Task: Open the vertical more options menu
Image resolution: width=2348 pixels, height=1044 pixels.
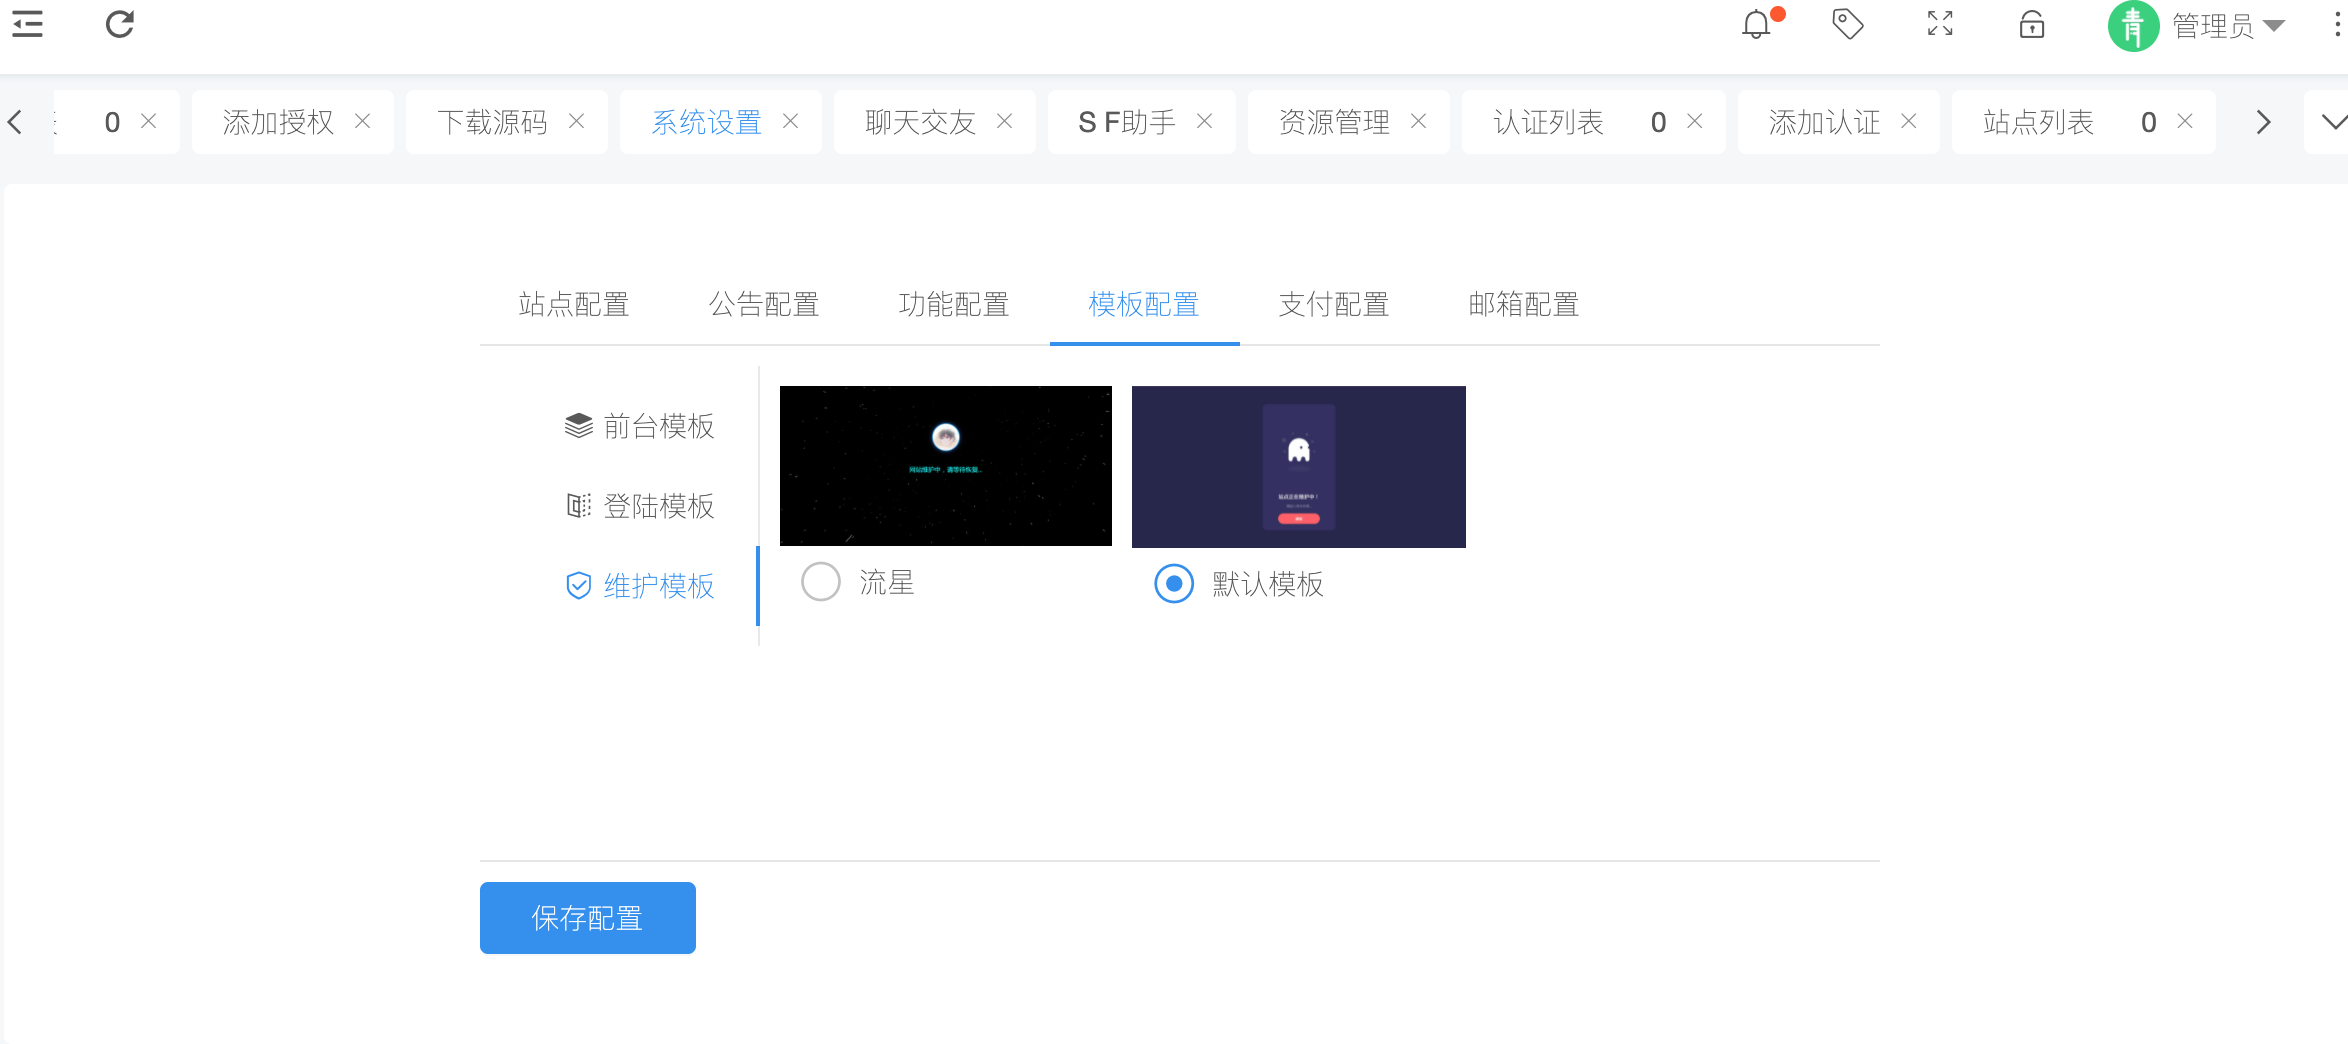Action: tap(2337, 24)
